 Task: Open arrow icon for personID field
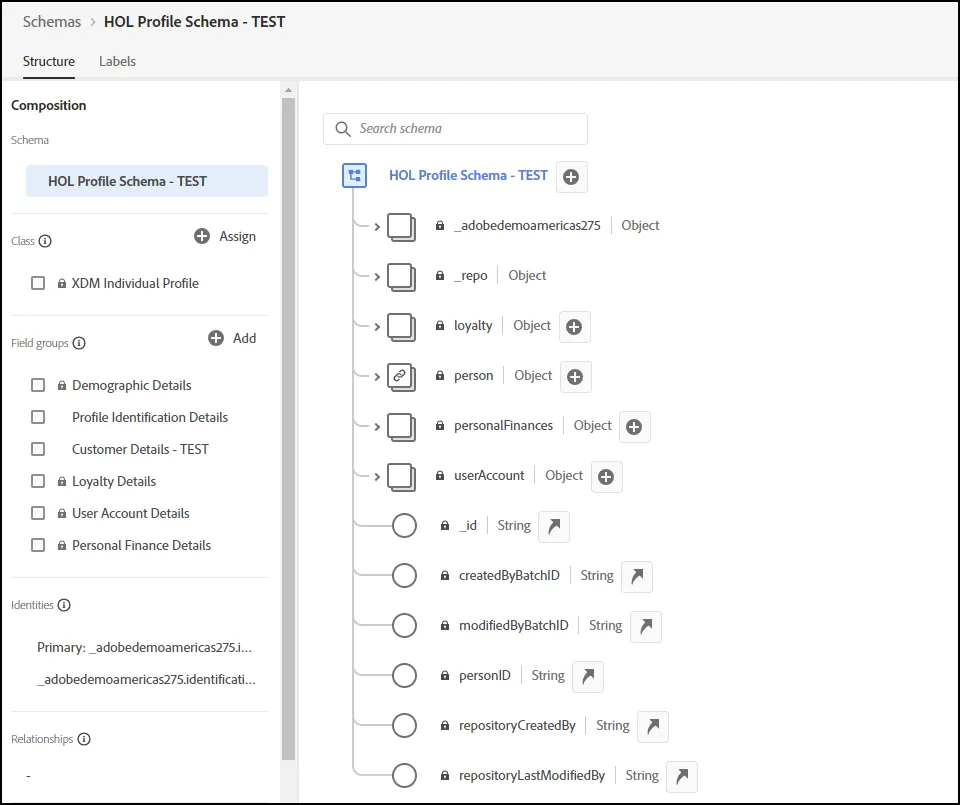(x=588, y=676)
